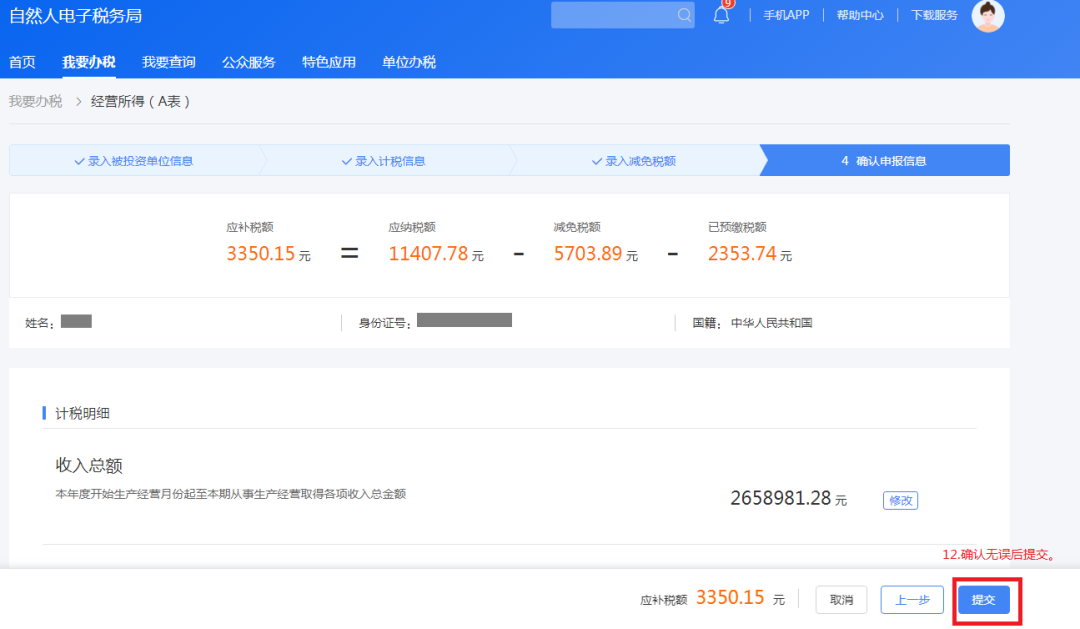
Task: Click 经营所得（A表）breadcrumb text
Action: [x=141, y=102]
